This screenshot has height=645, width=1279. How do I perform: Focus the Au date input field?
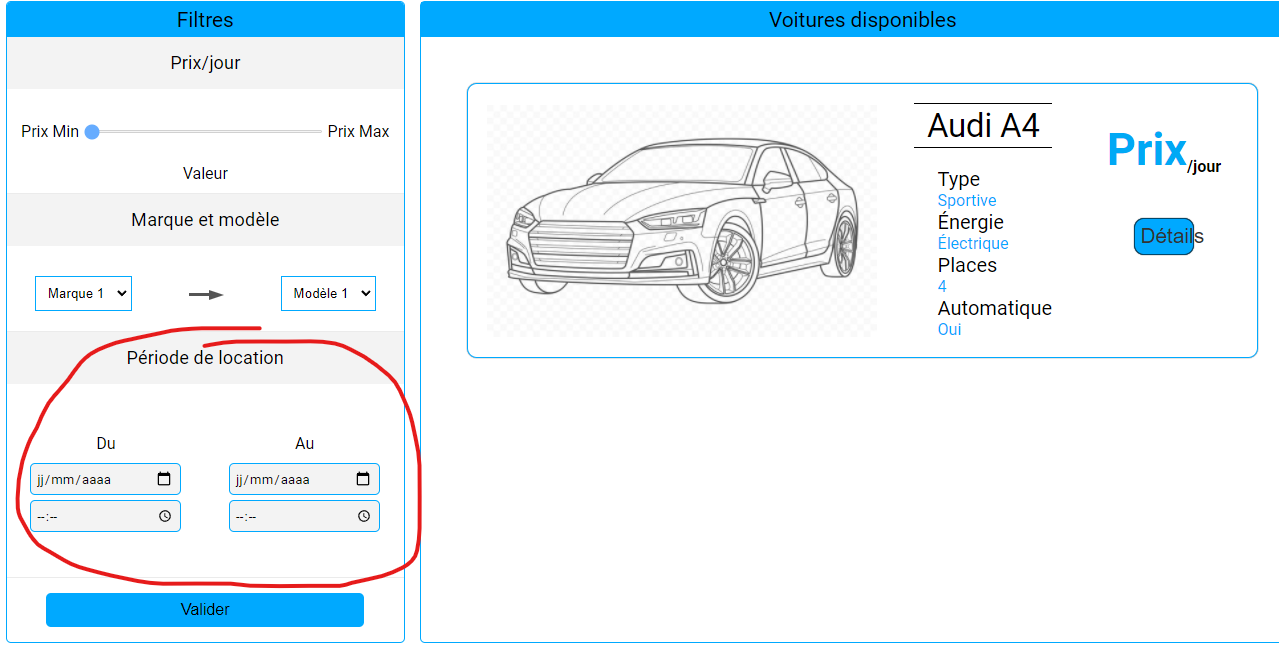(x=304, y=479)
